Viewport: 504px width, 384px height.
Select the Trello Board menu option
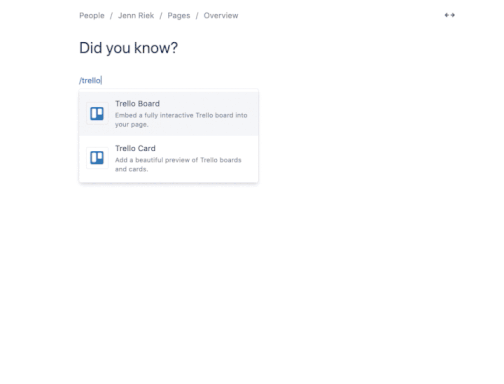pos(169,113)
